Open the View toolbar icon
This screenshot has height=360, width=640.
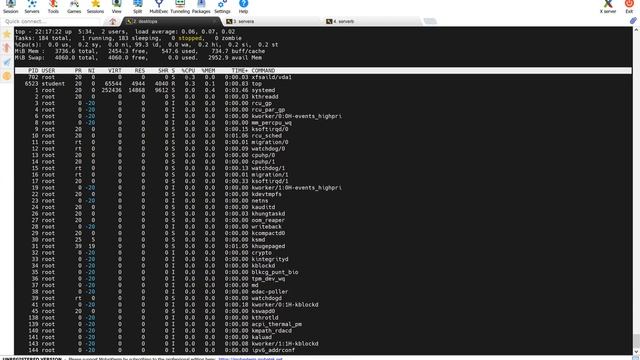pos(117,6)
